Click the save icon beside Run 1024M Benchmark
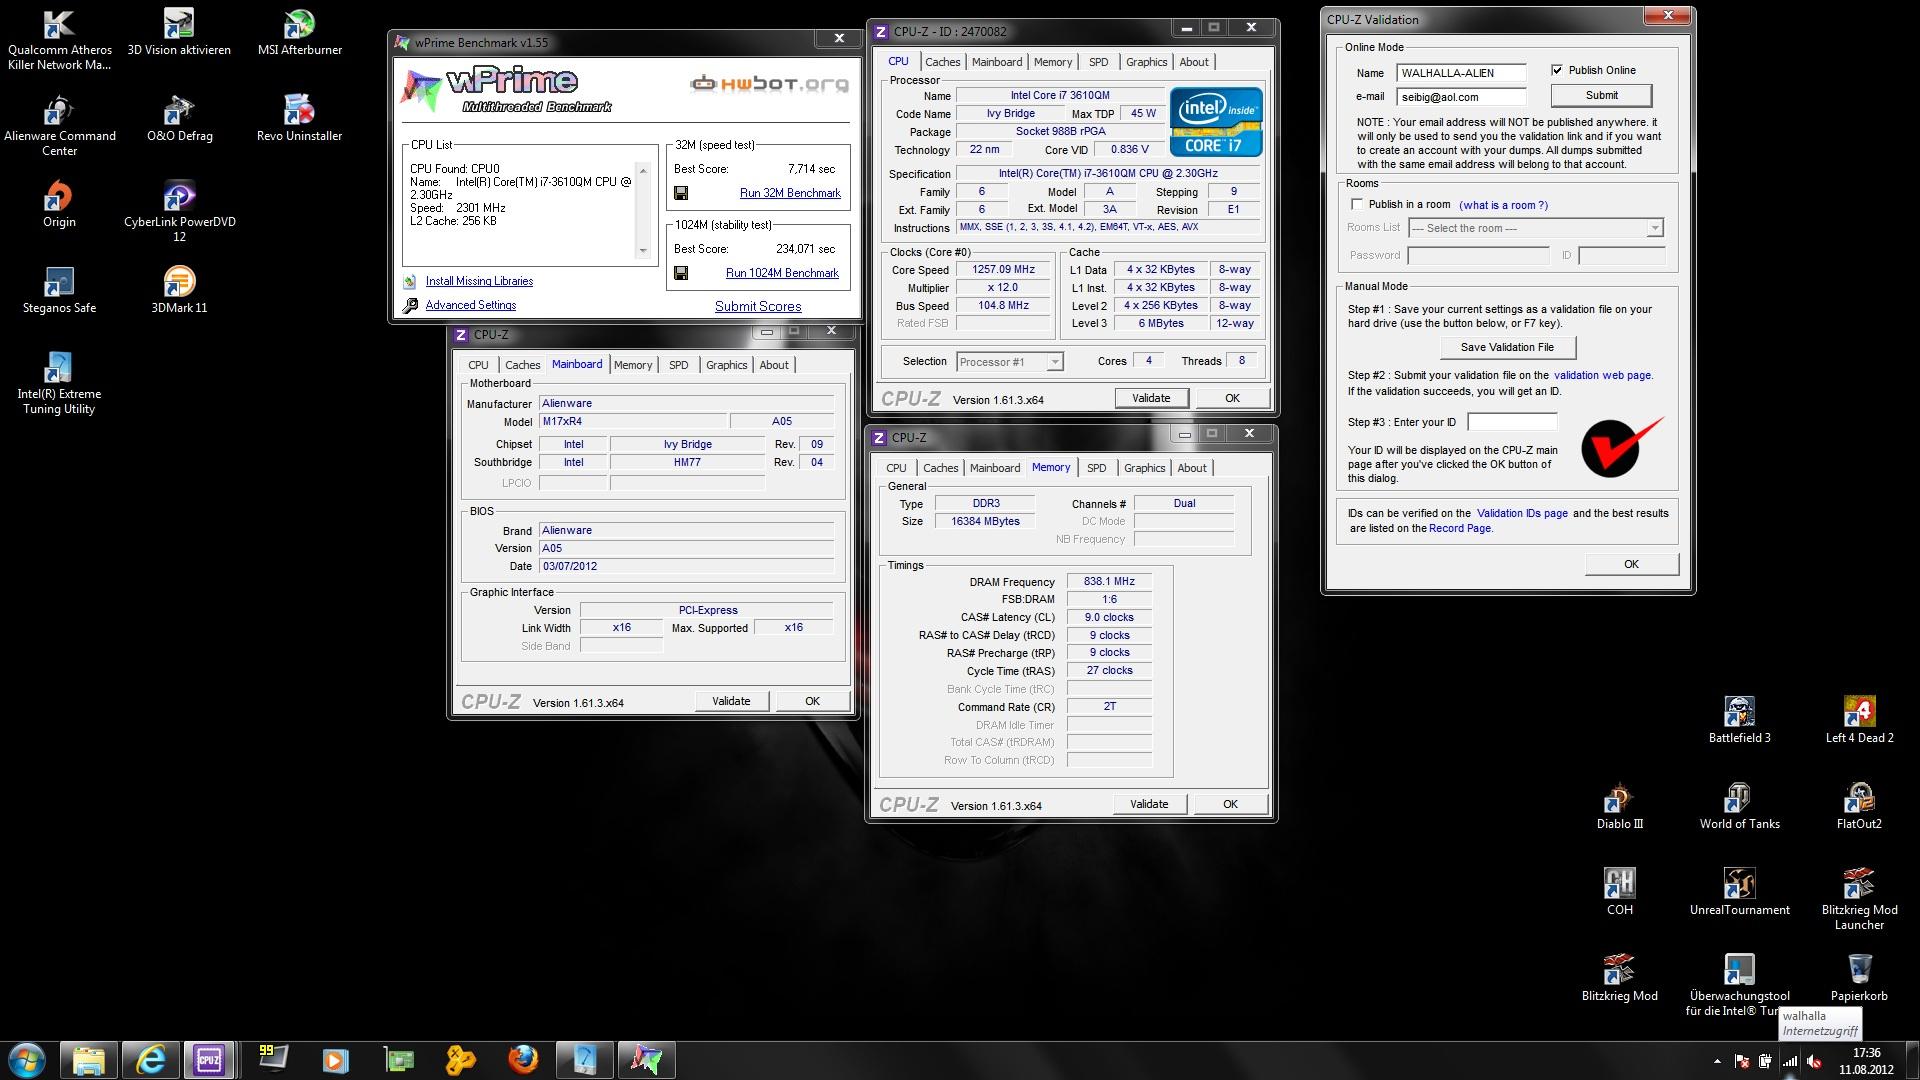1920x1080 pixels. pos(681,273)
